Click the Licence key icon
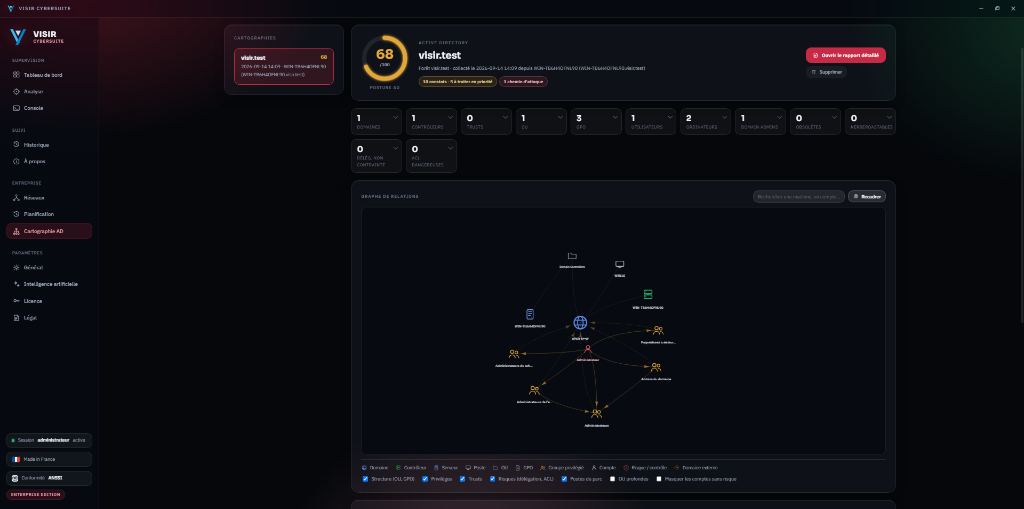1024x509 pixels. (16, 301)
